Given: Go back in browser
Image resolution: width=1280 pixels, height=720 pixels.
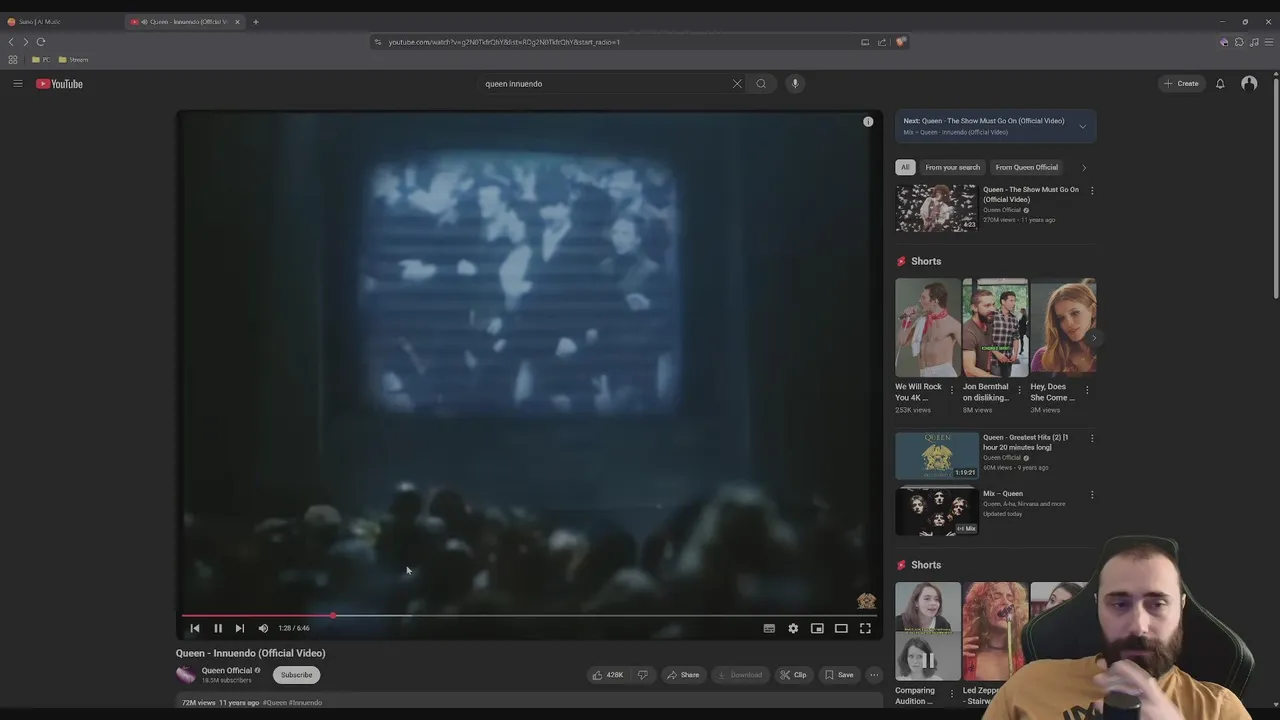Looking at the screenshot, I should 11,42.
